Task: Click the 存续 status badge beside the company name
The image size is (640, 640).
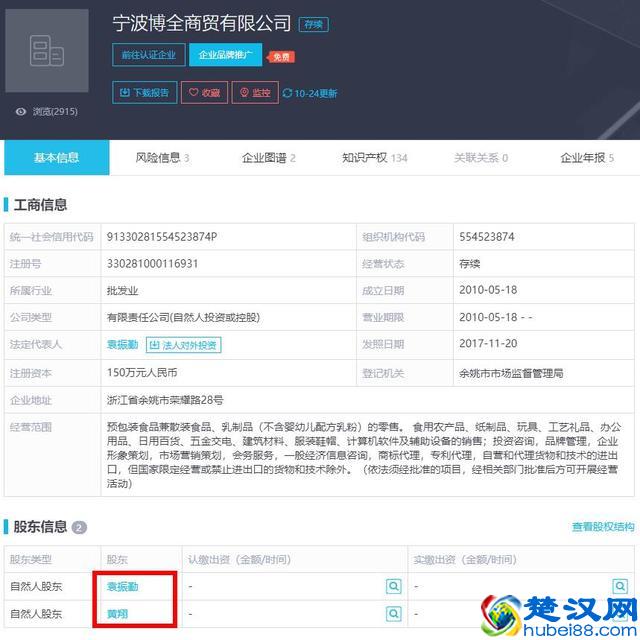Action: (x=313, y=24)
